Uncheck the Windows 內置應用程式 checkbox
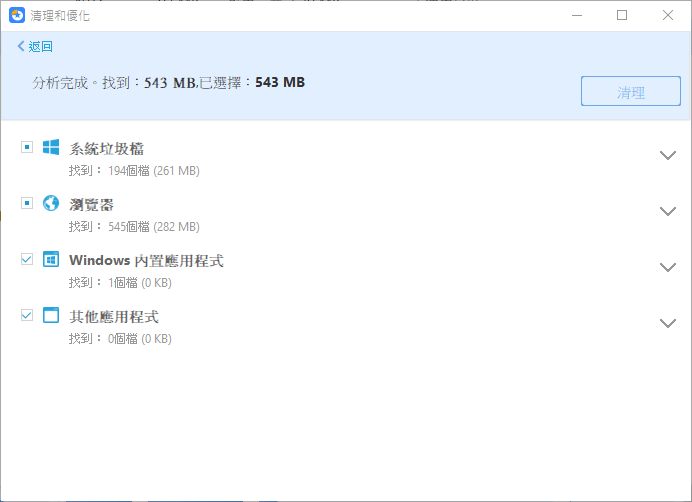The height and width of the screenshot is (502, 692). (26, 259)
